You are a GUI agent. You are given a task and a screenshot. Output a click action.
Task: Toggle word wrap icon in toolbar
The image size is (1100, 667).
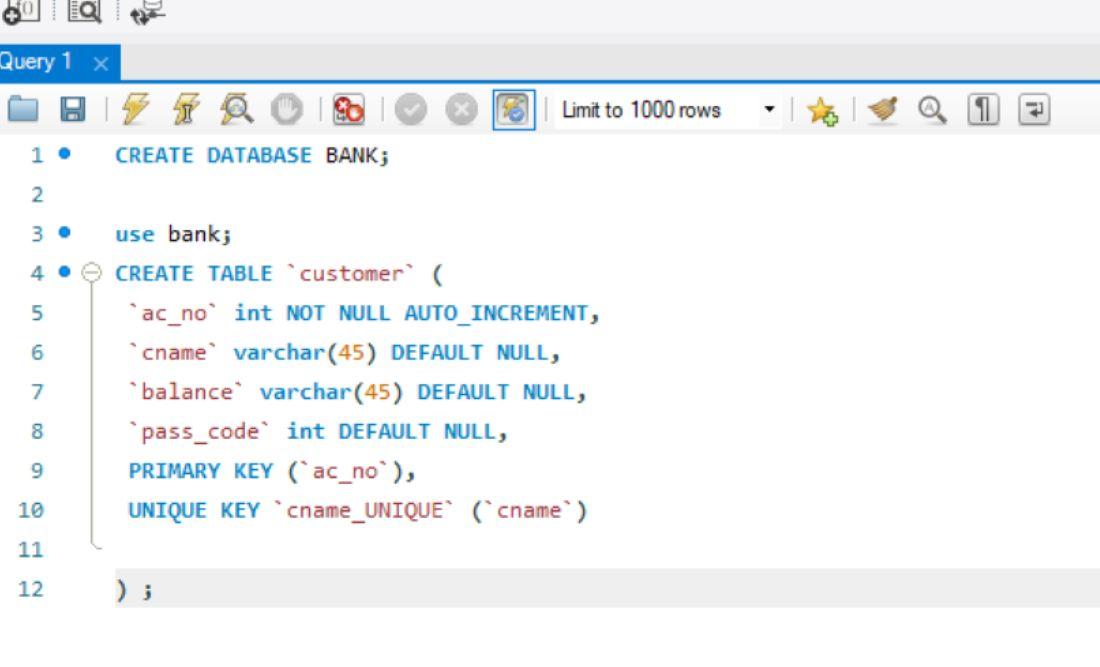(1034, 110)
